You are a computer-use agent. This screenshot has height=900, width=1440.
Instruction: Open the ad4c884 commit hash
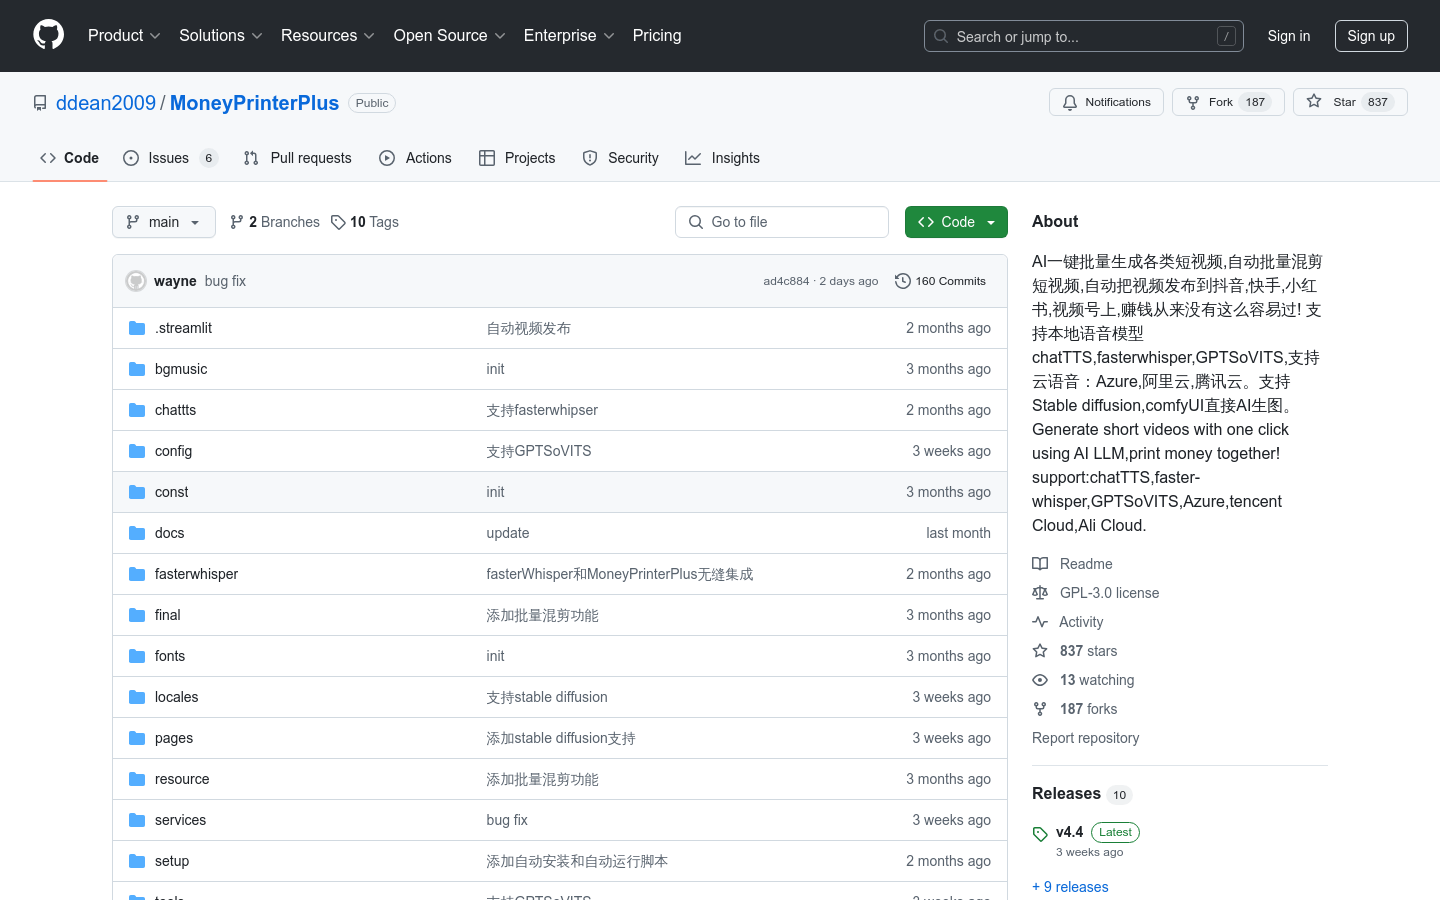[x=786, y=281]
